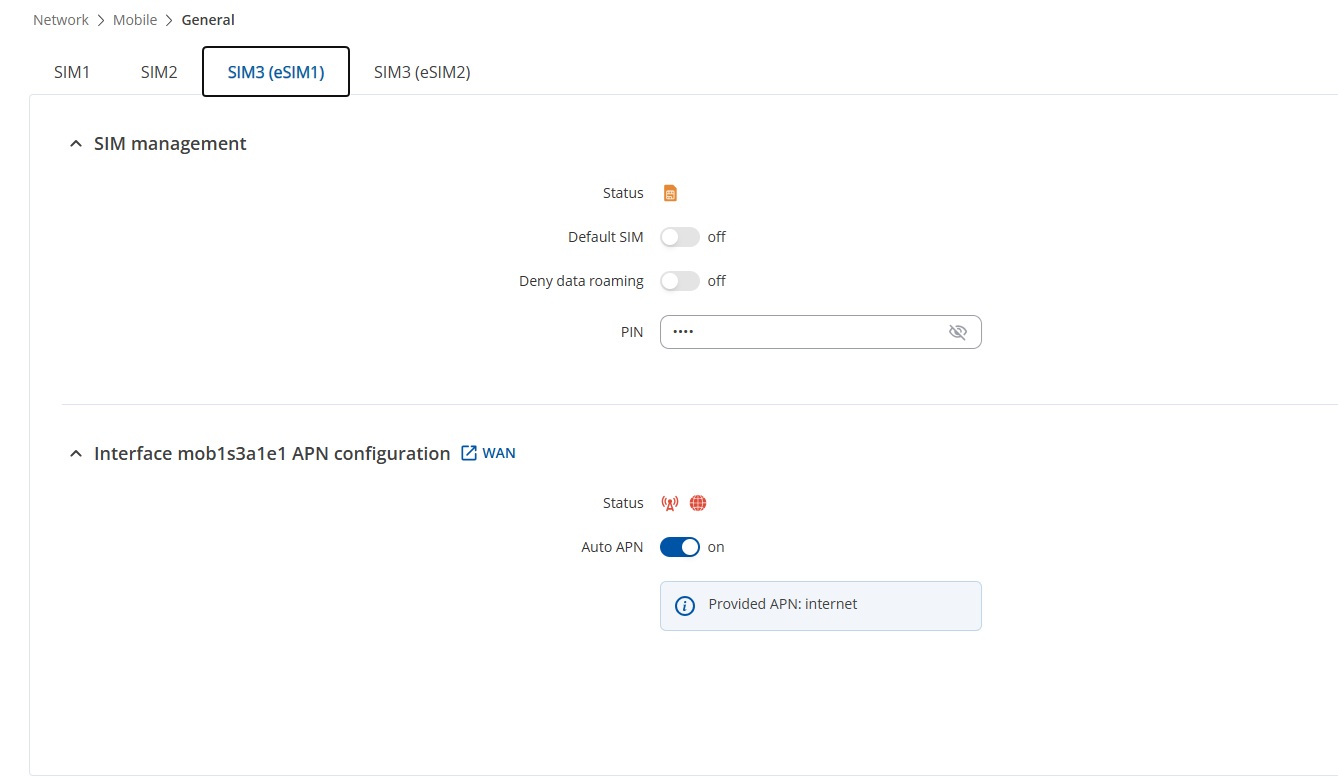Open the WAN link
The image size is (1338, 777).
coord(499,453)
